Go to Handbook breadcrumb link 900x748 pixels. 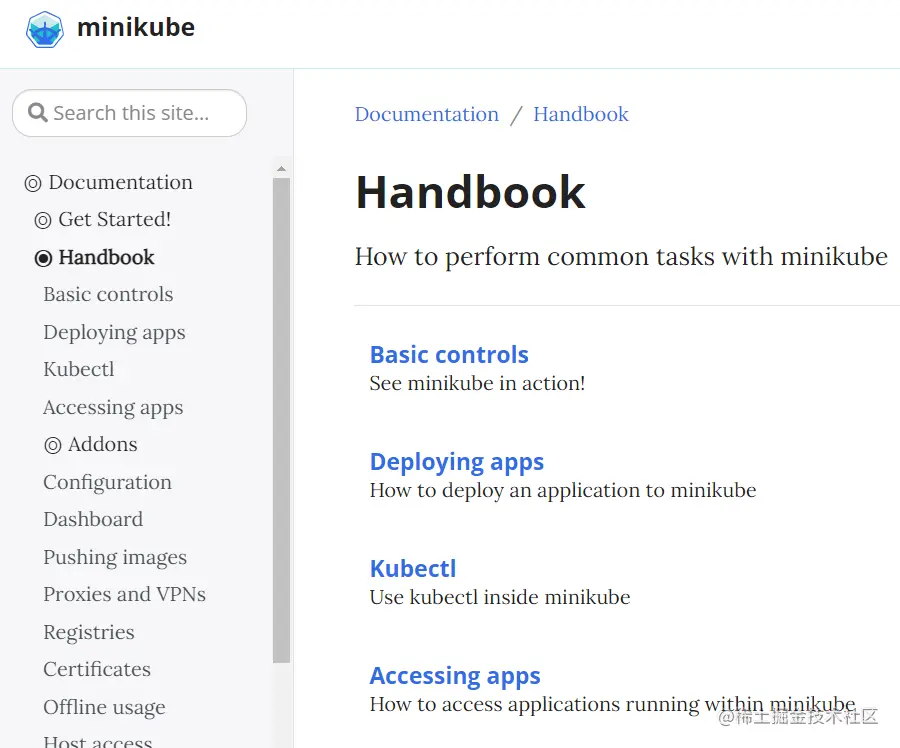click(581, 114)
